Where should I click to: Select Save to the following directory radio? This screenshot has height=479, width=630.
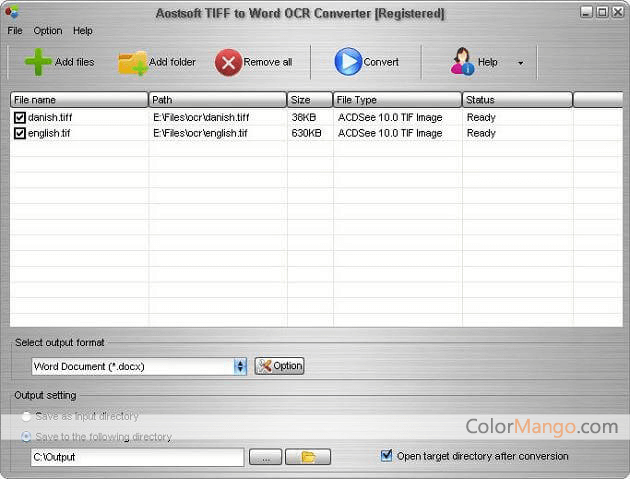[26, 436]
